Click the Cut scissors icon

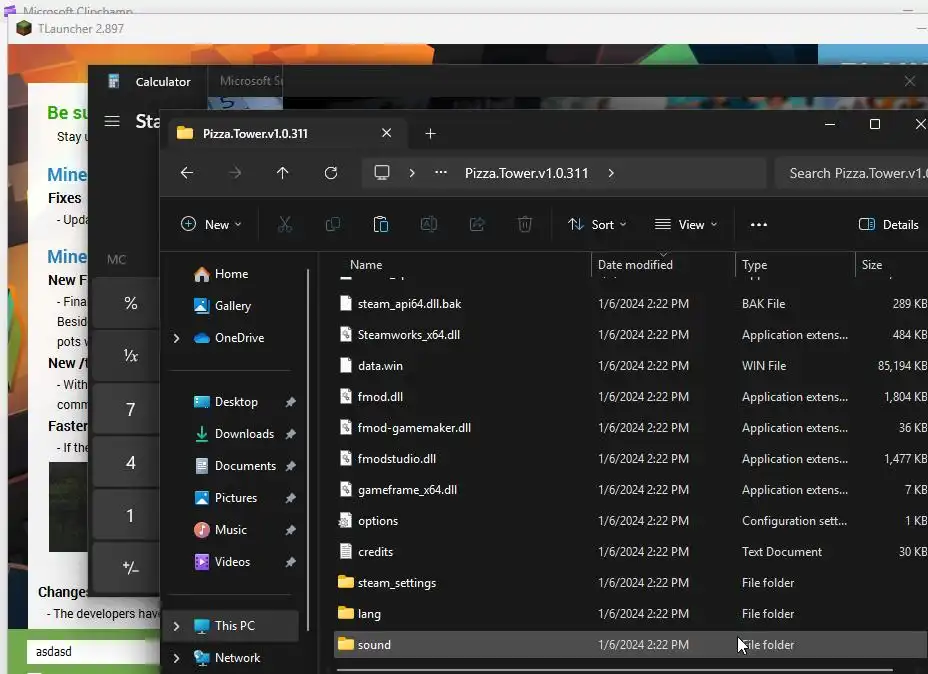click(285, 224)
